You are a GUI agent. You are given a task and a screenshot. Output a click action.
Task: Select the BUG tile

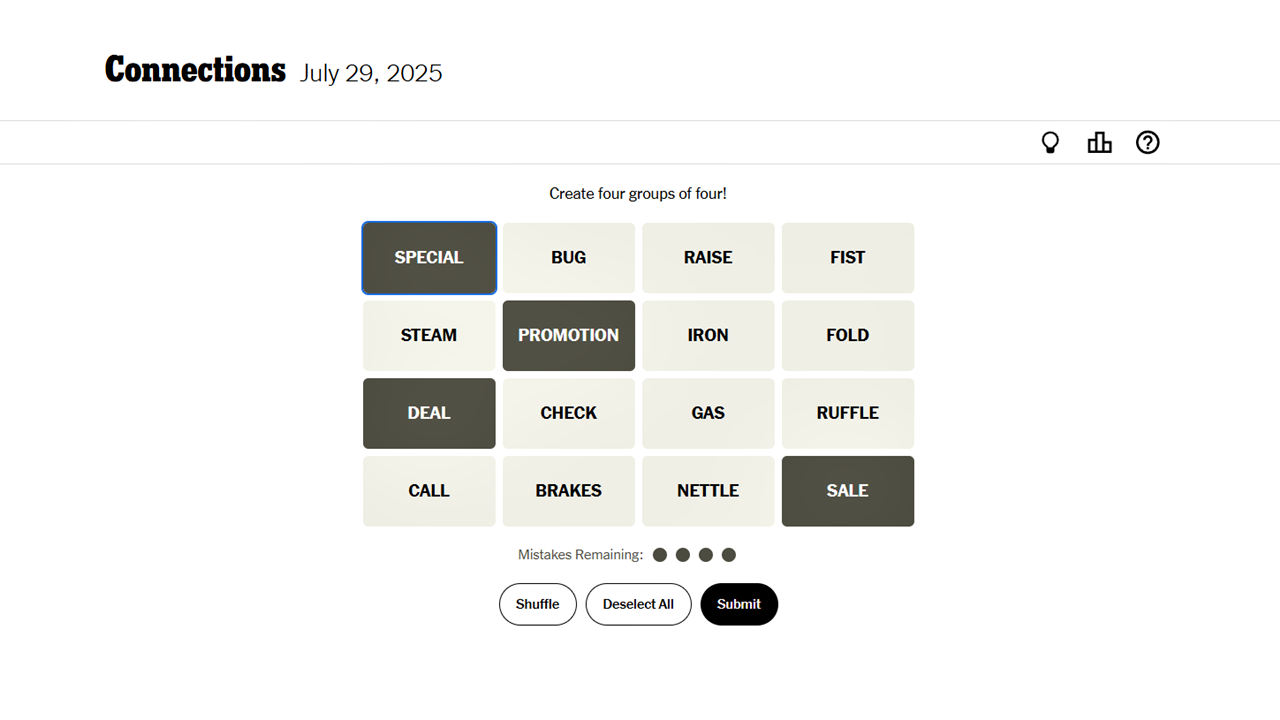tap(568, 257)
